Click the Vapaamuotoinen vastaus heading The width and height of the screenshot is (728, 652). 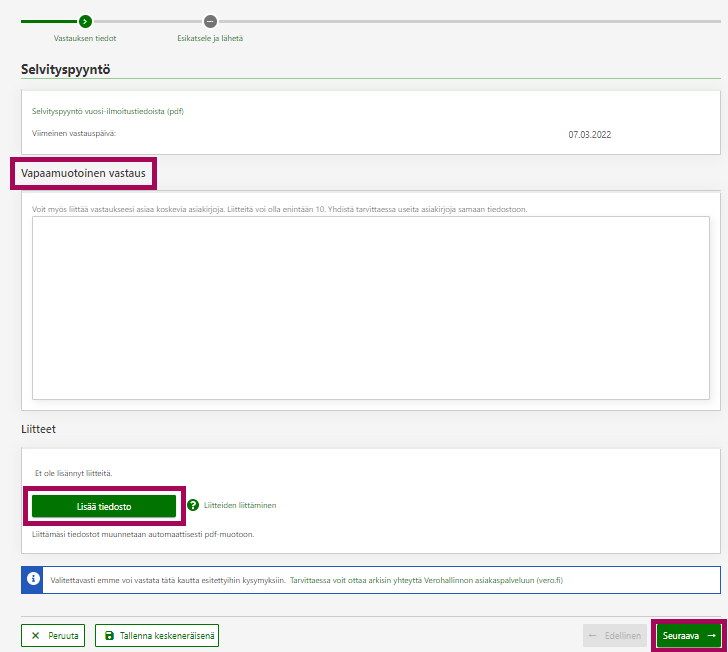(84, 174)
